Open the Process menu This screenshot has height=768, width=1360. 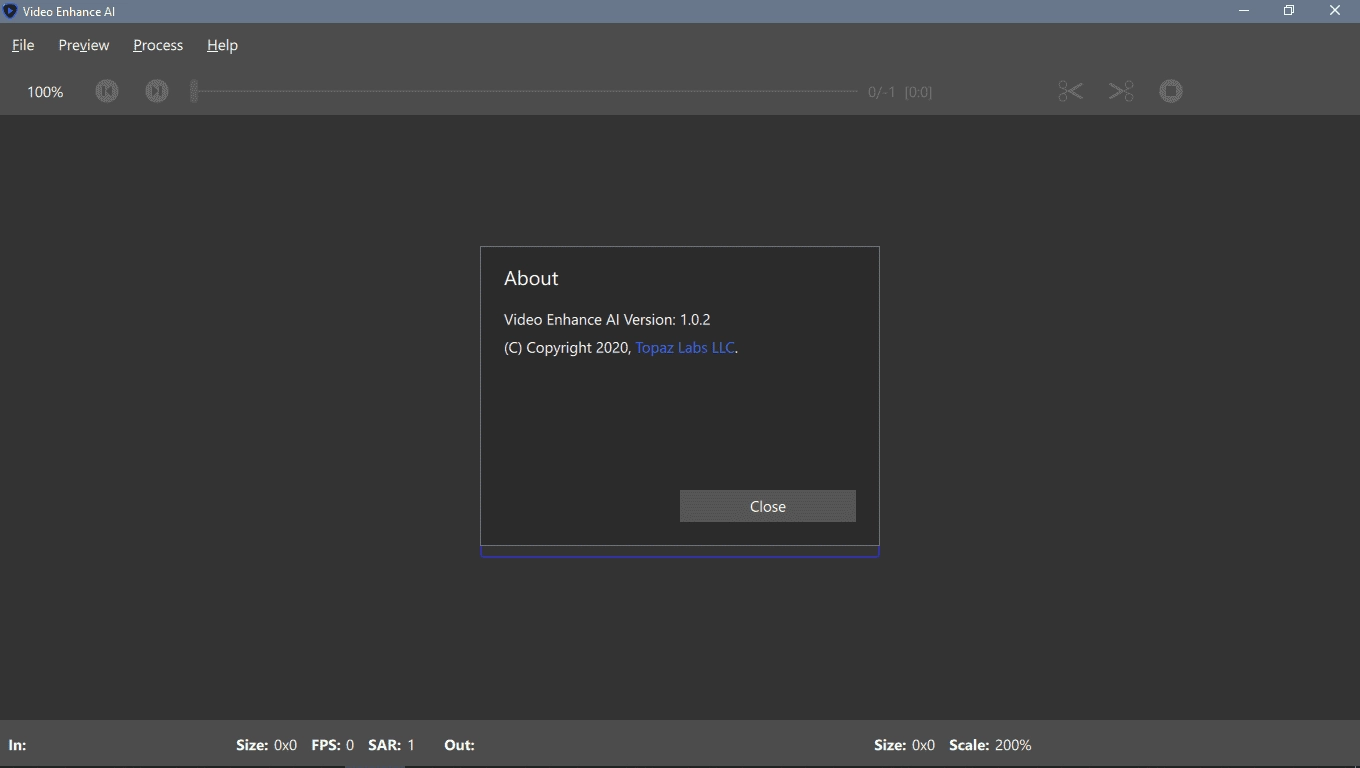coord(158,45)
